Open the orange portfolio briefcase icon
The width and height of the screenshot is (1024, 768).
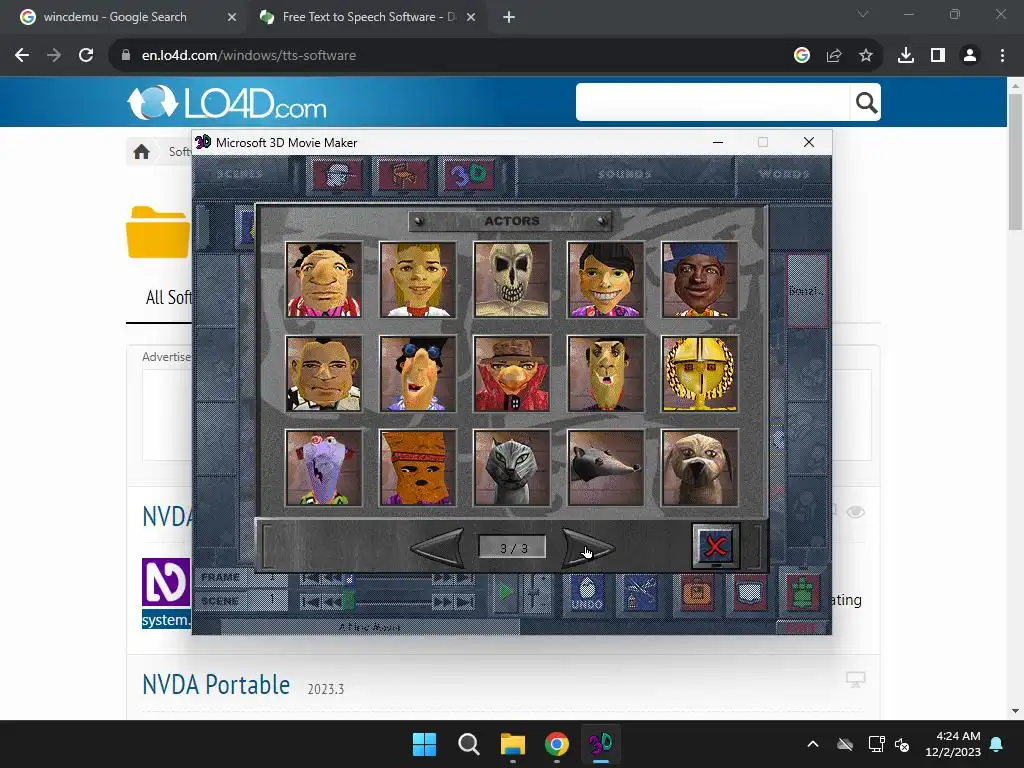coord(697,593)
